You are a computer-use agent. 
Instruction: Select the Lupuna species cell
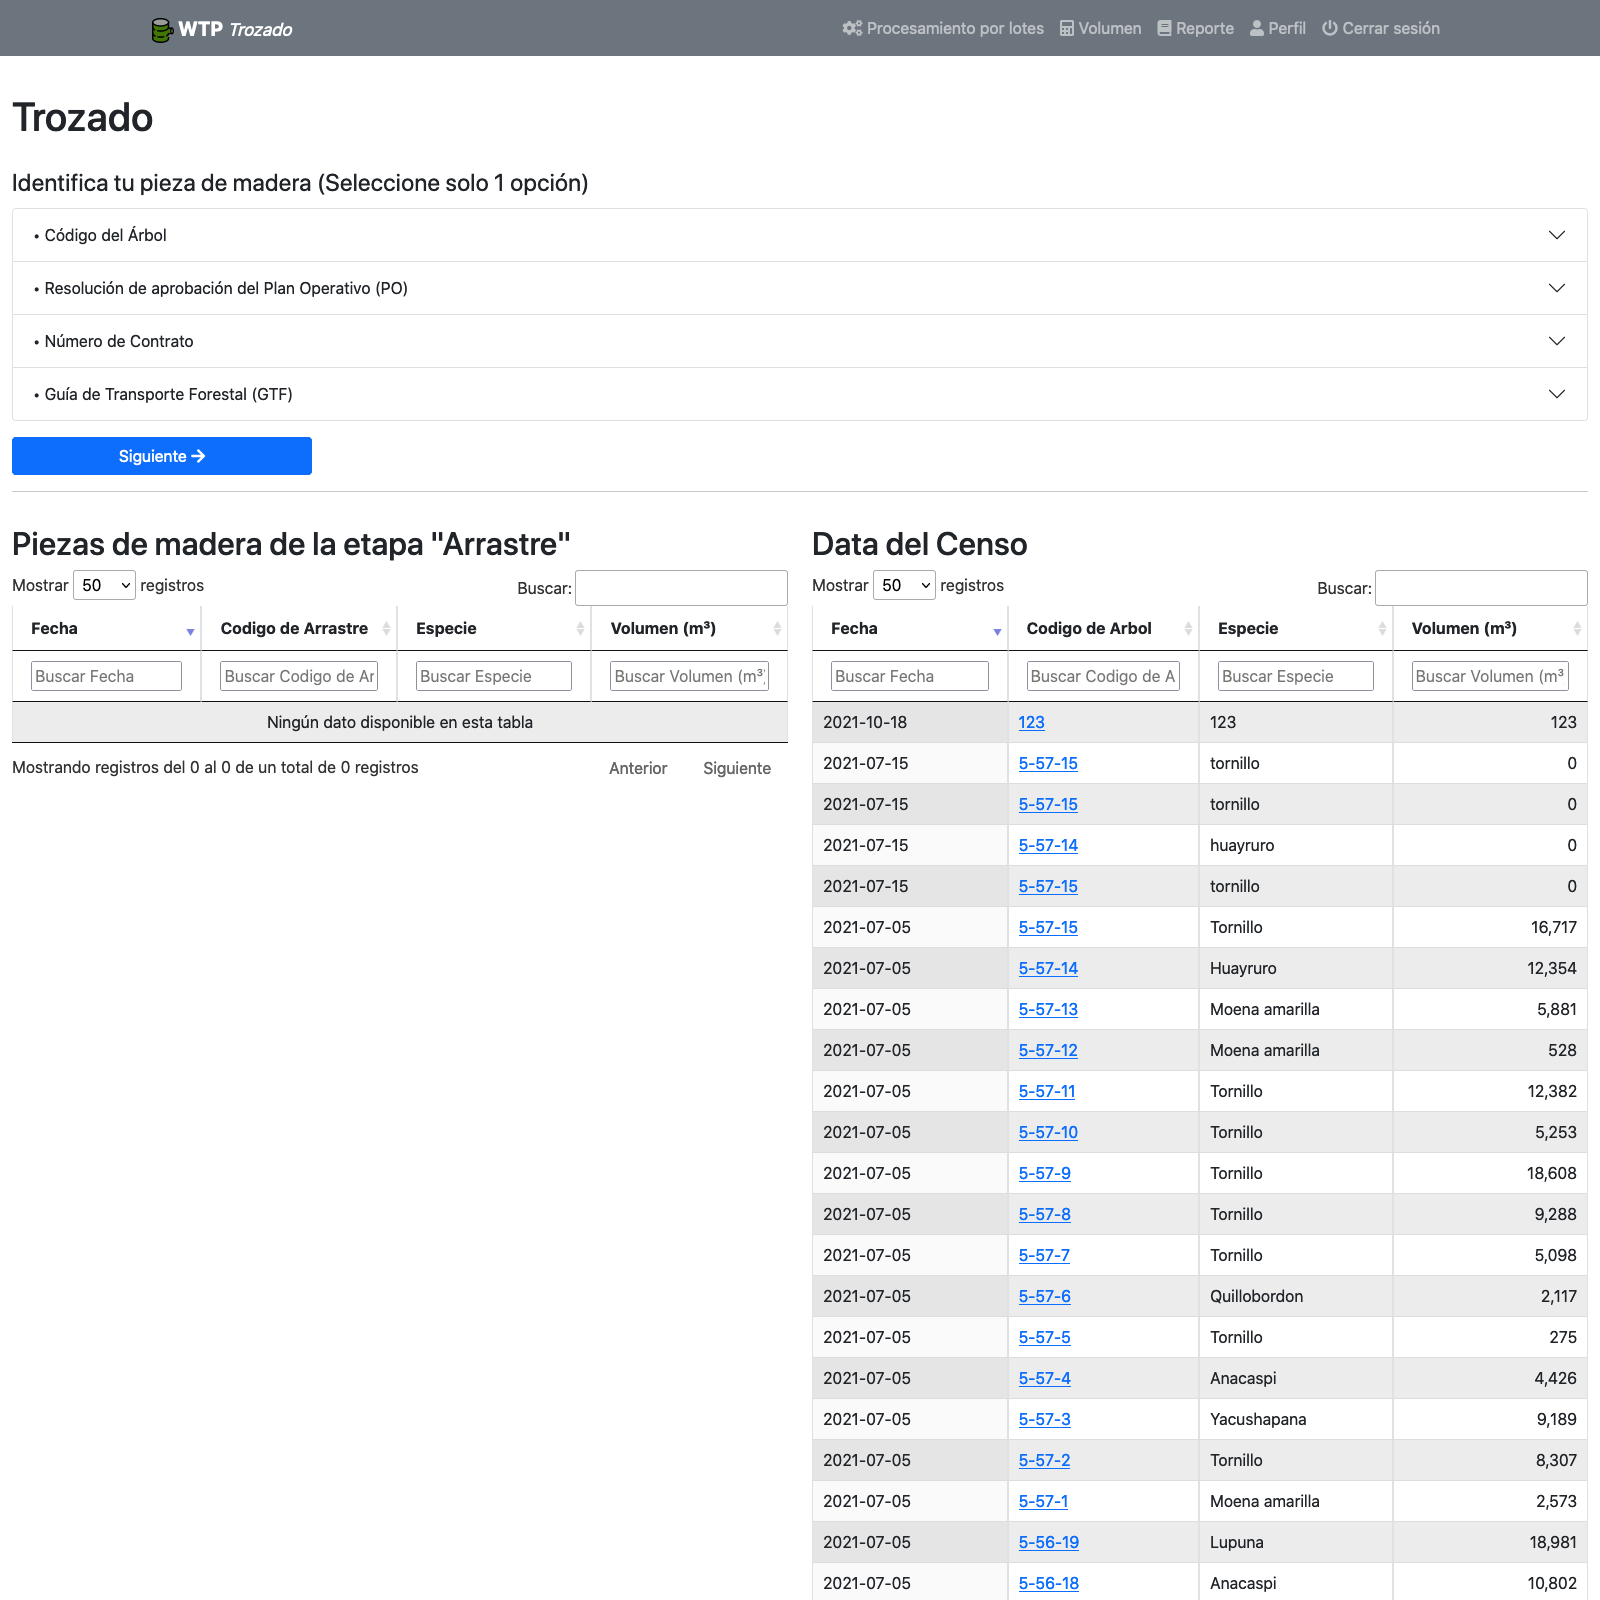1295,1542
